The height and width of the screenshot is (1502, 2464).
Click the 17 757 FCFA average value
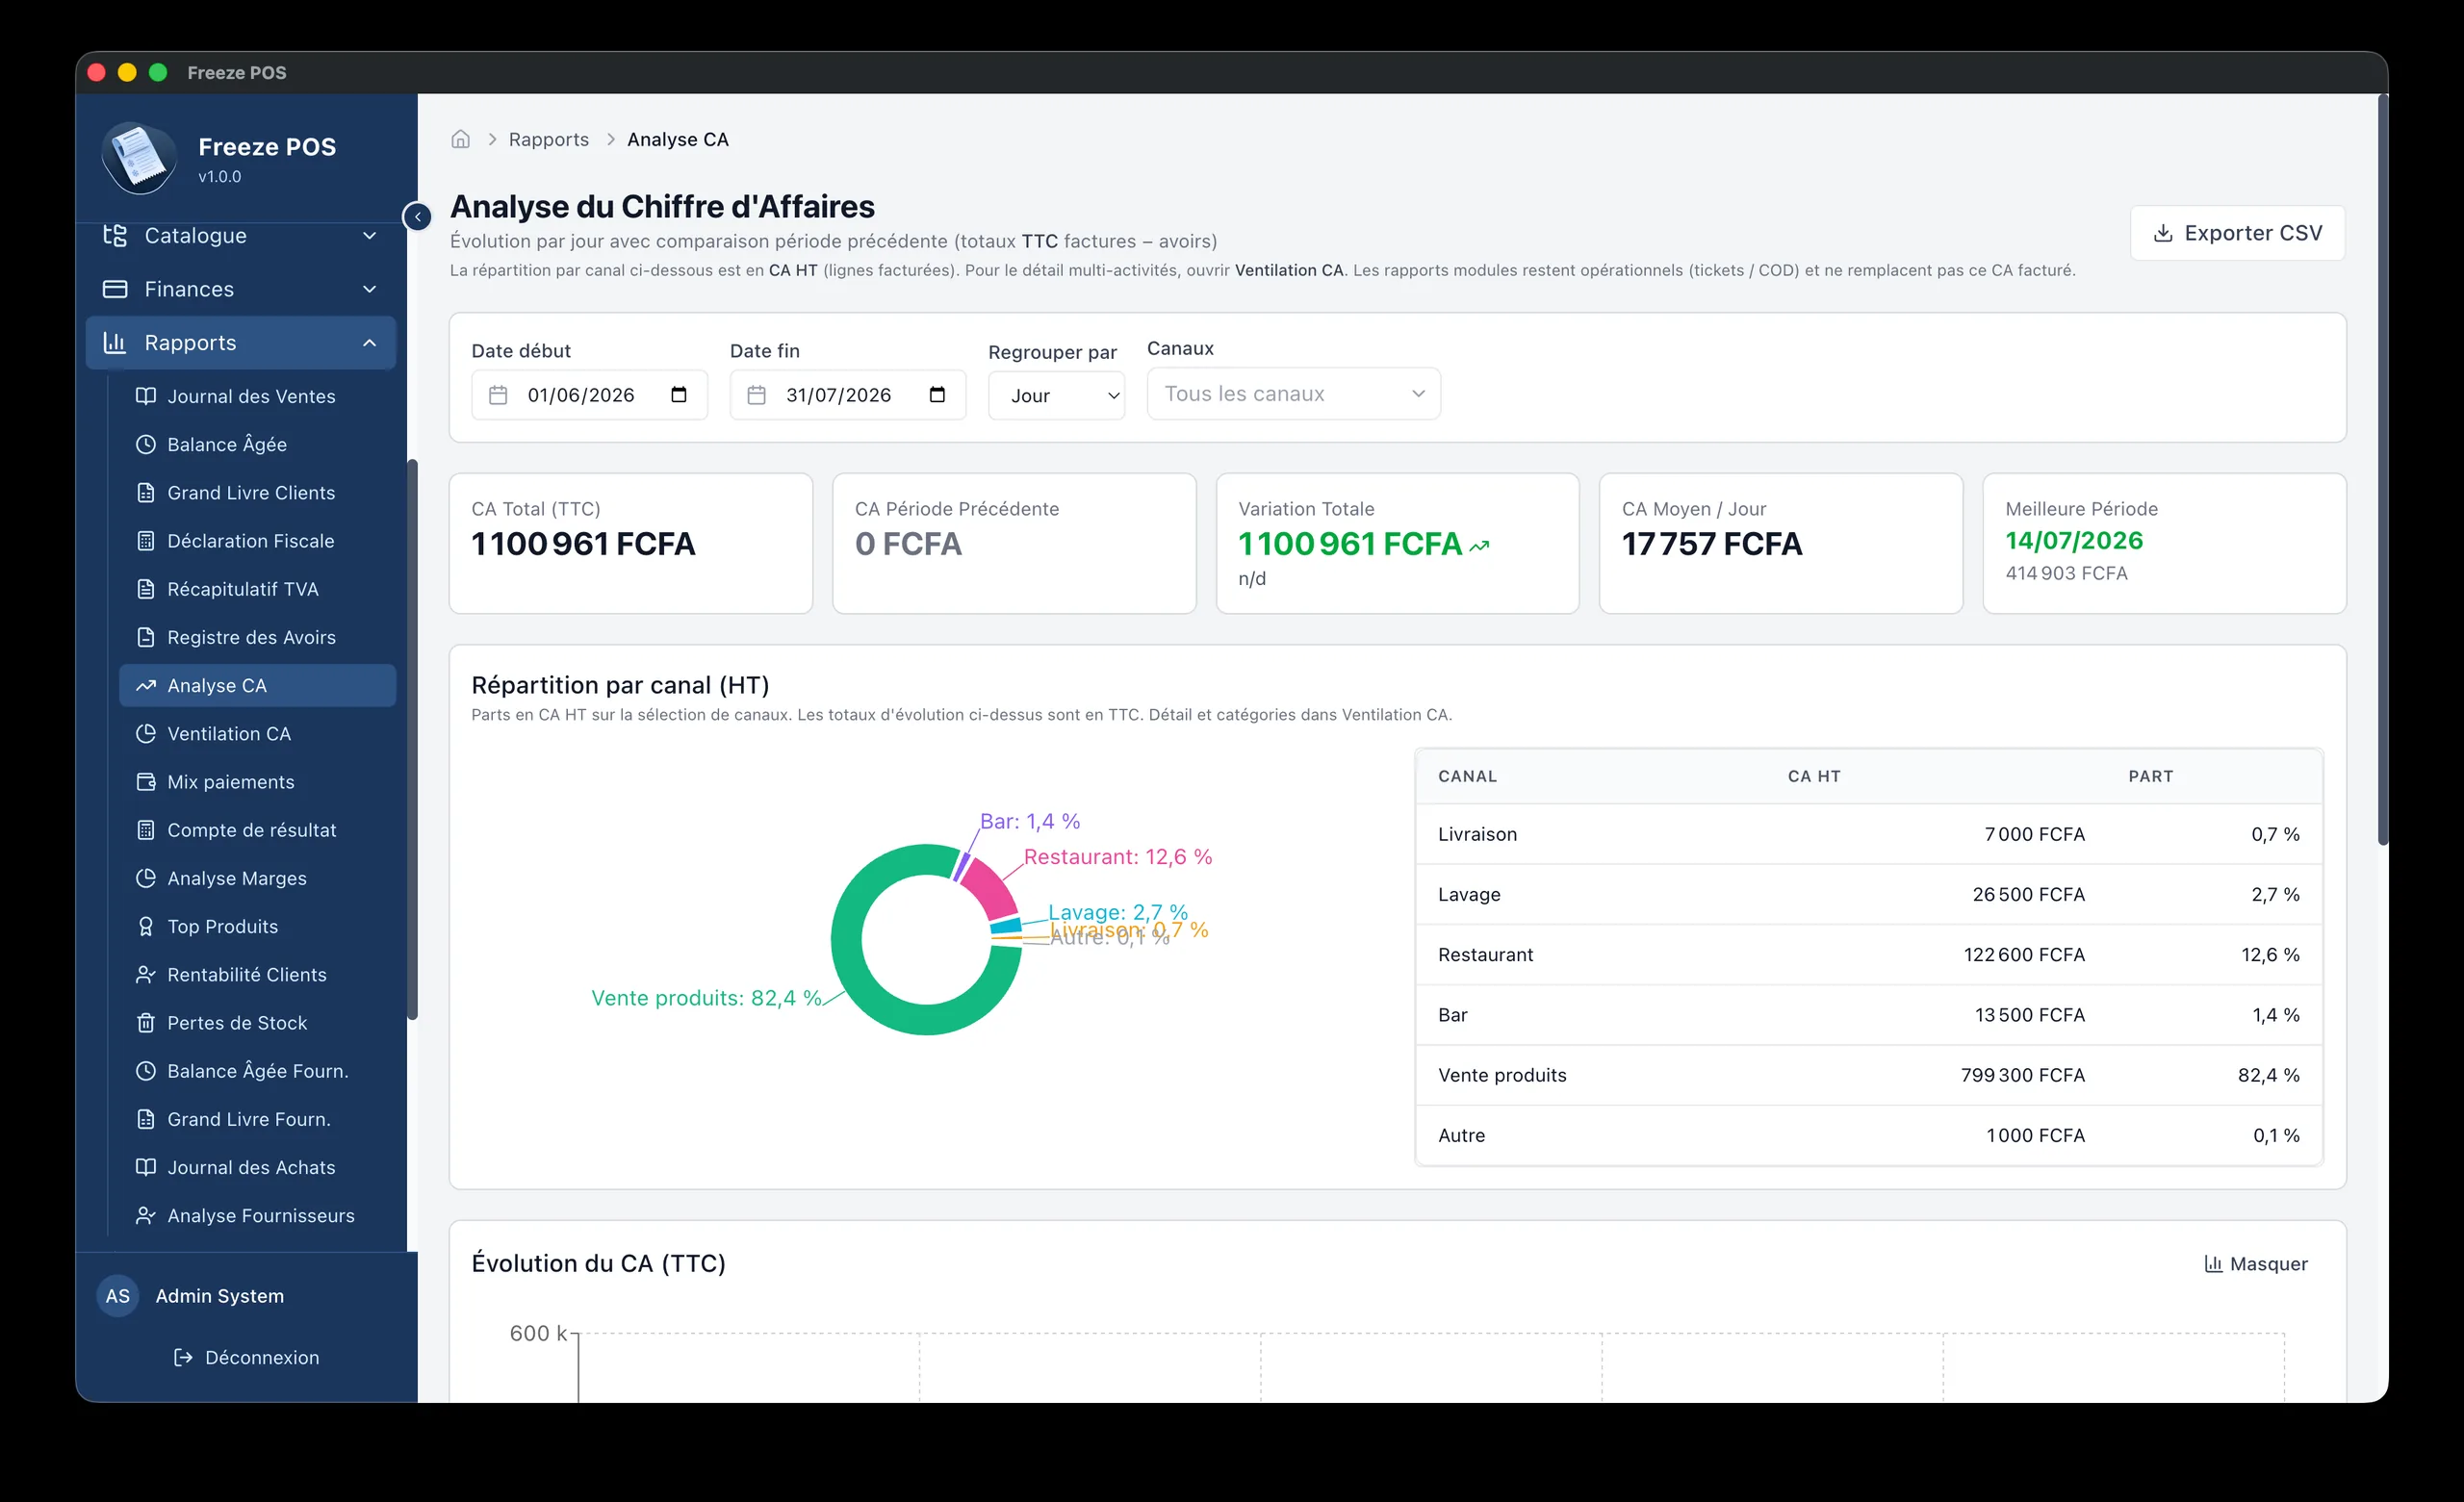pos(1711,544)
